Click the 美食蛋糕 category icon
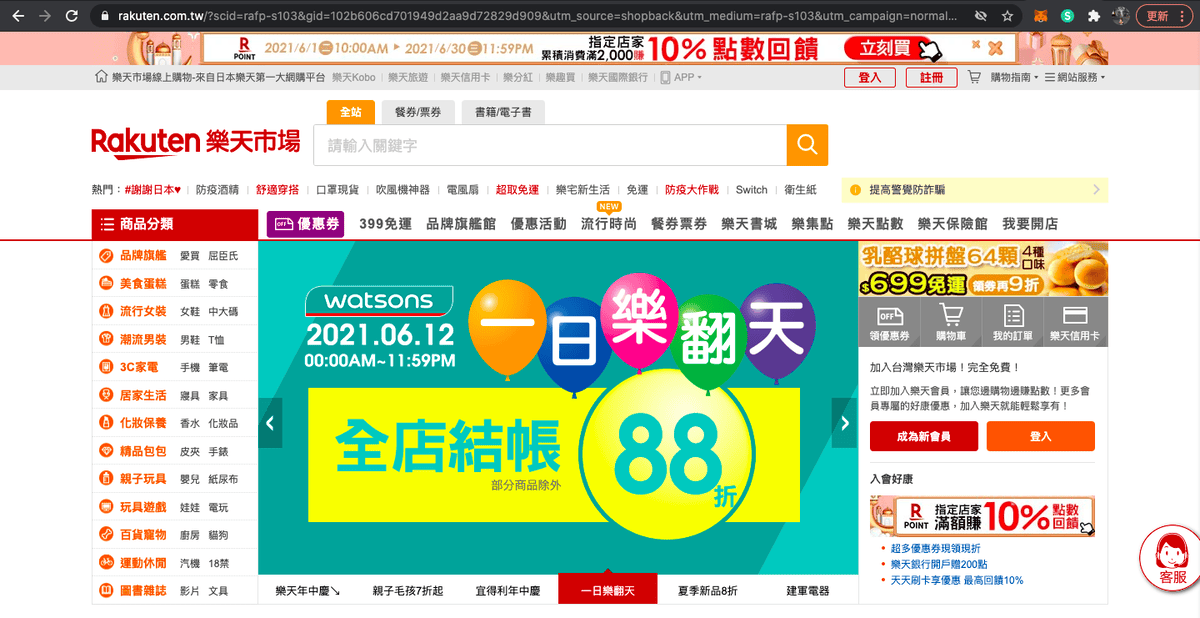The image size is (1200, 618). [x=106, y=284]
